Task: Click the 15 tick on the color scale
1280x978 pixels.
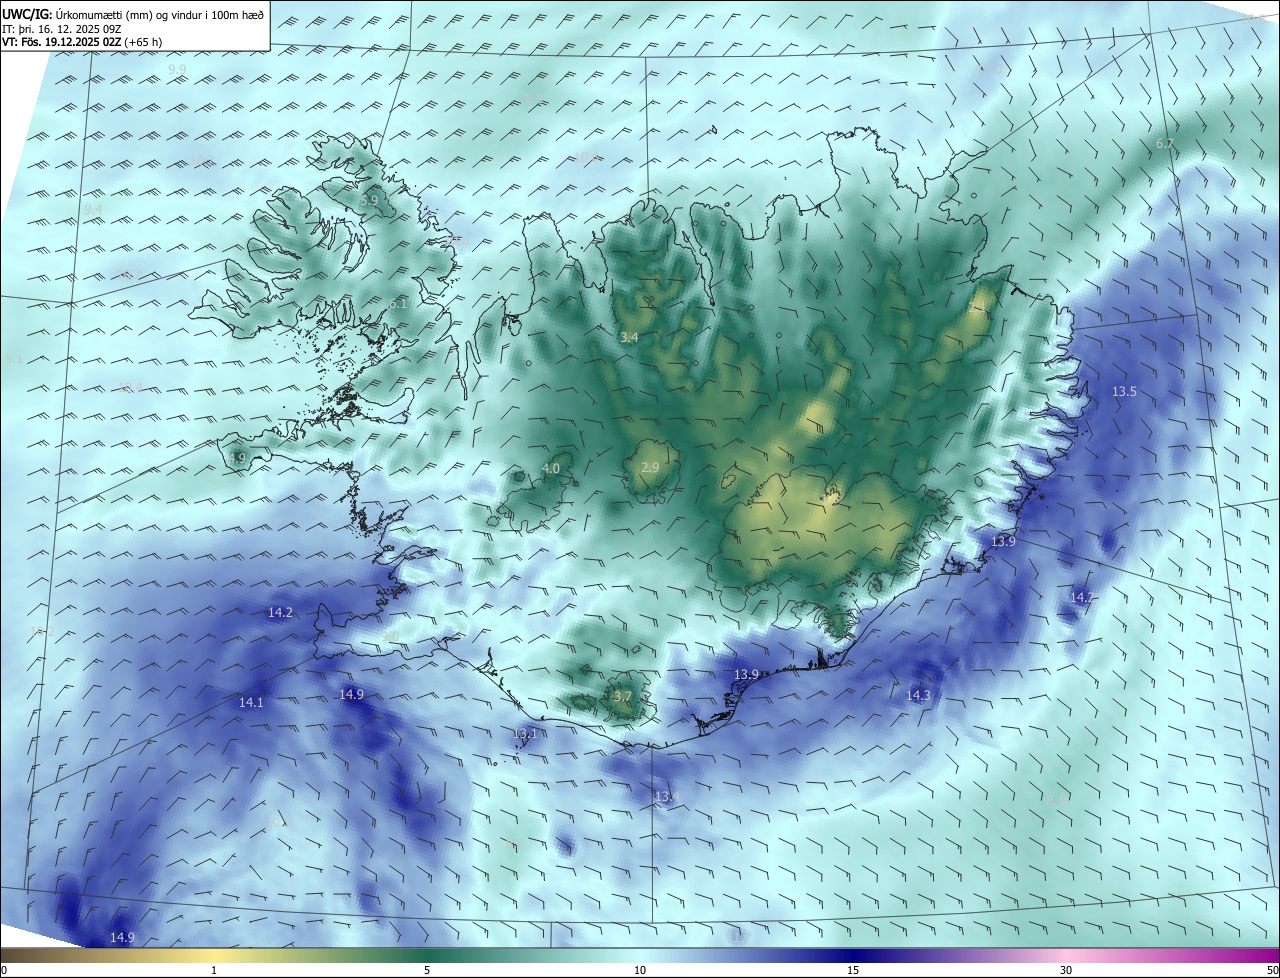Action: tap(853, 970)
